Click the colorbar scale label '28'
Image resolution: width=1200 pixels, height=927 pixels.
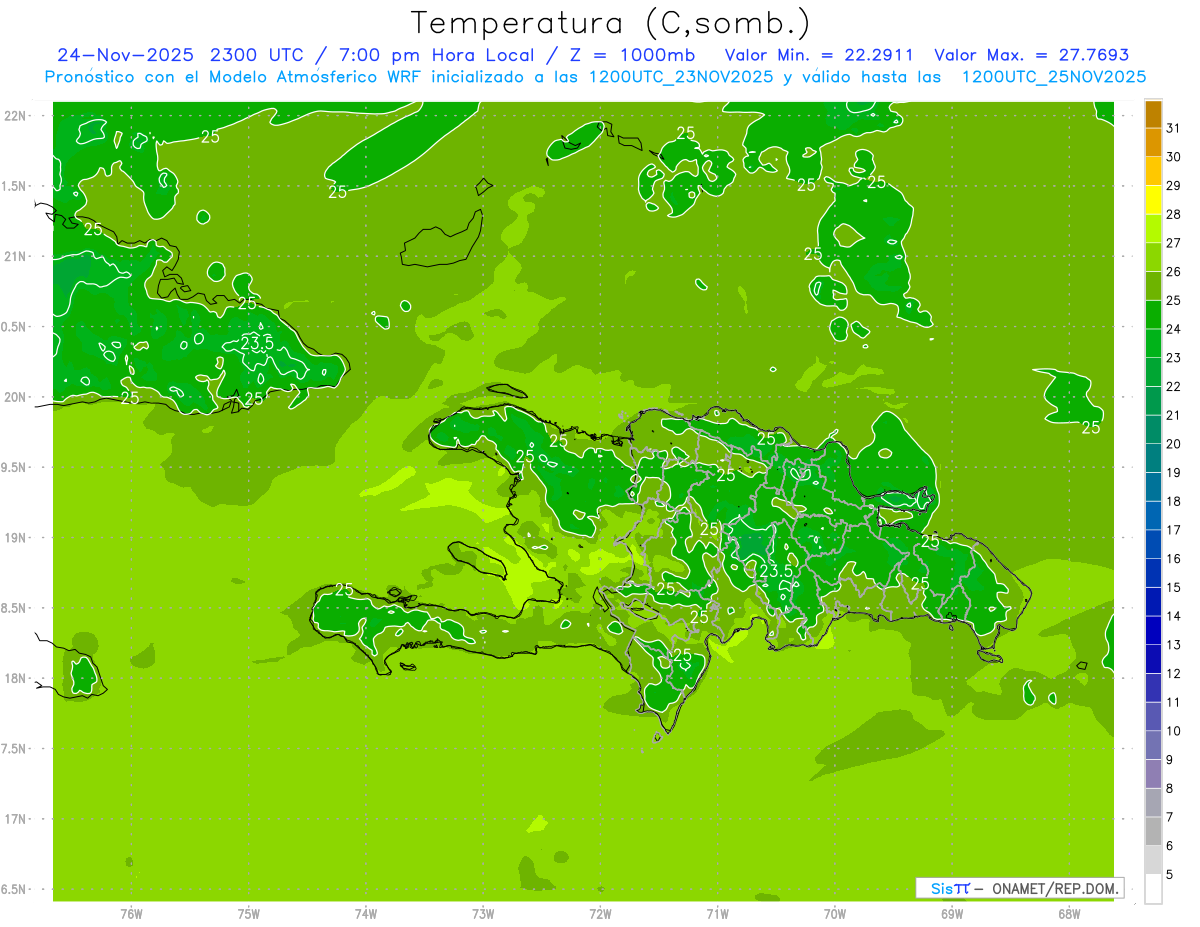point(1173,214)
